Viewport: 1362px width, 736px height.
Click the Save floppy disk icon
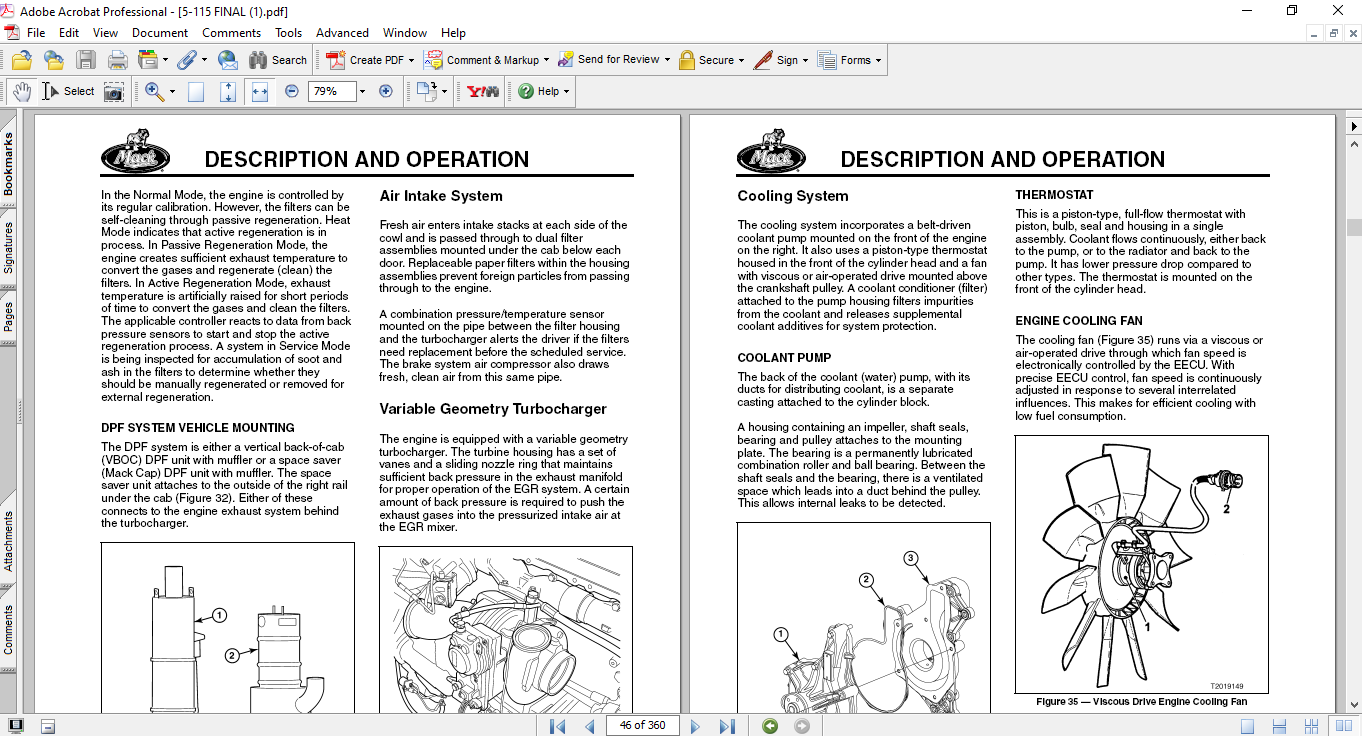[86, 60]
